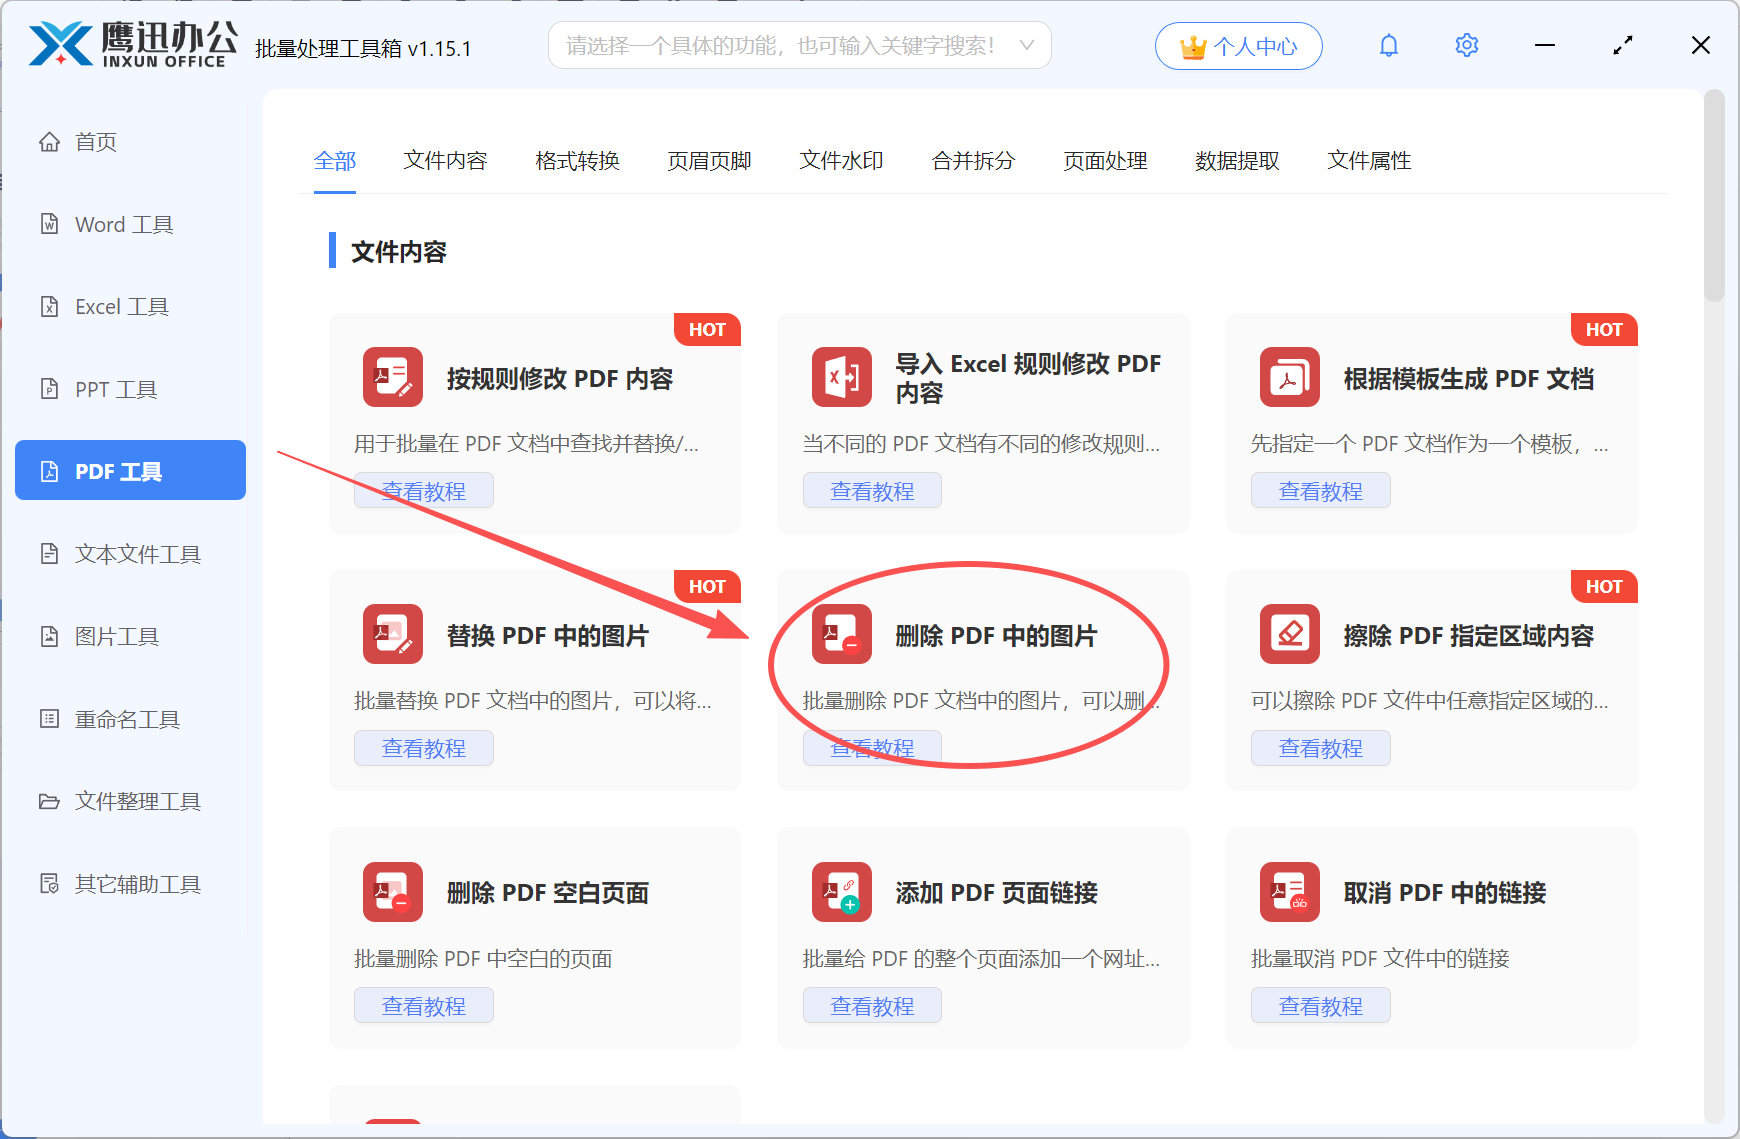Open 添加 PDF 页面链接 title
This screenshot has height=1139, width=1740.
click(996, 893)
